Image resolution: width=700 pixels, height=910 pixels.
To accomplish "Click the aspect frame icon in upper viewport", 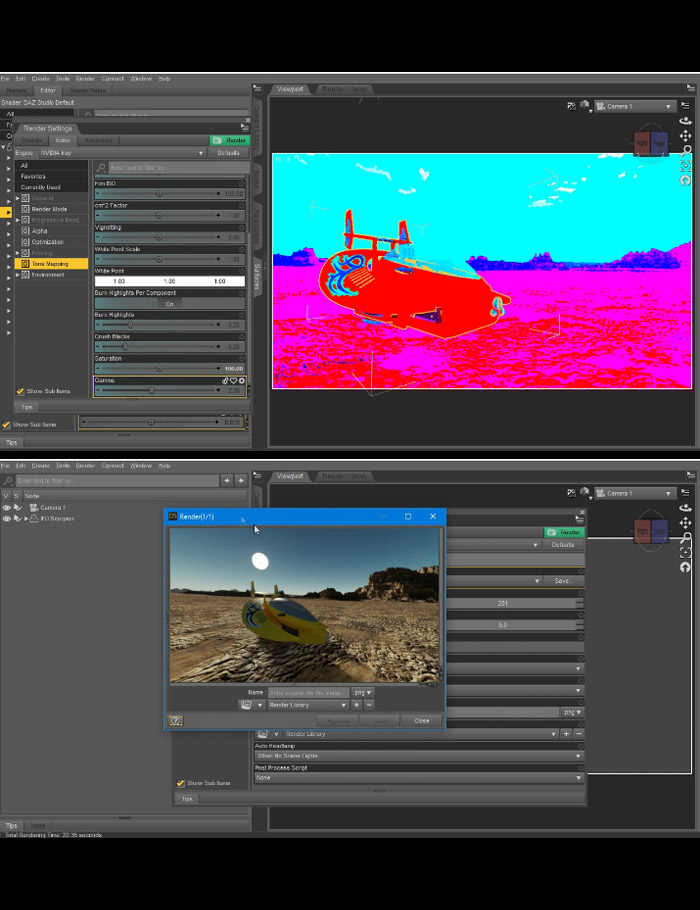I will coord(571,106).
